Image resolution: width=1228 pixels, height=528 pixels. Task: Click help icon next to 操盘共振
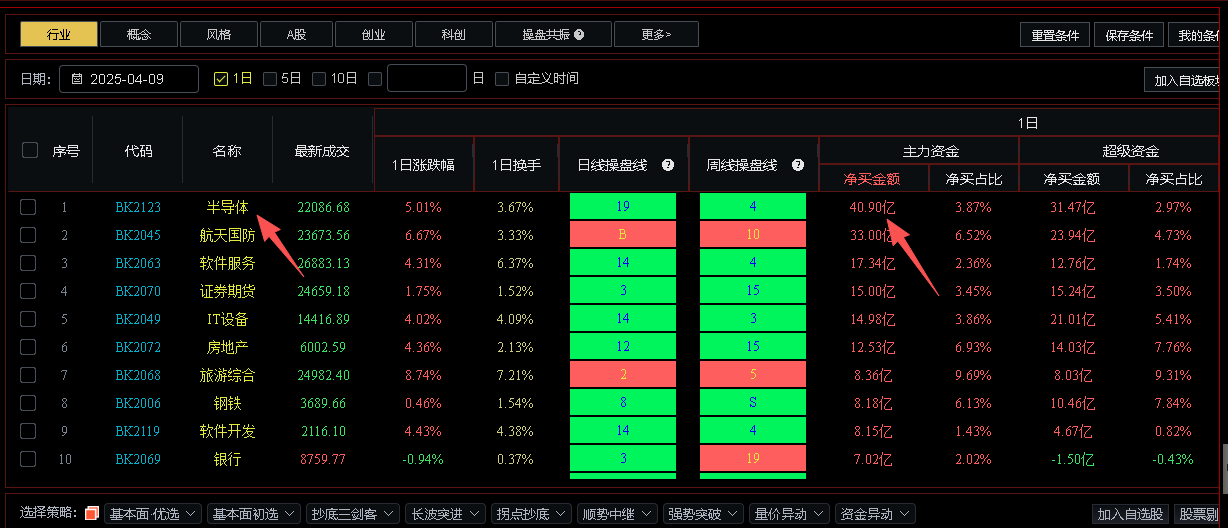pos(579,35)
